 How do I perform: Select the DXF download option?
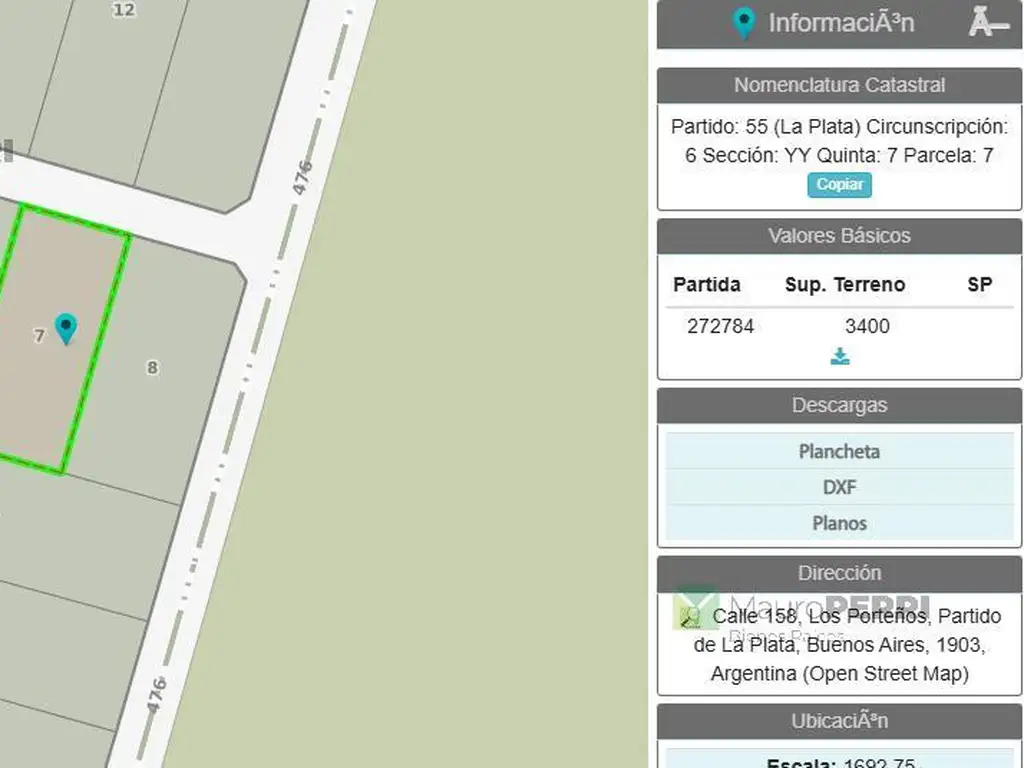point(839,487)
